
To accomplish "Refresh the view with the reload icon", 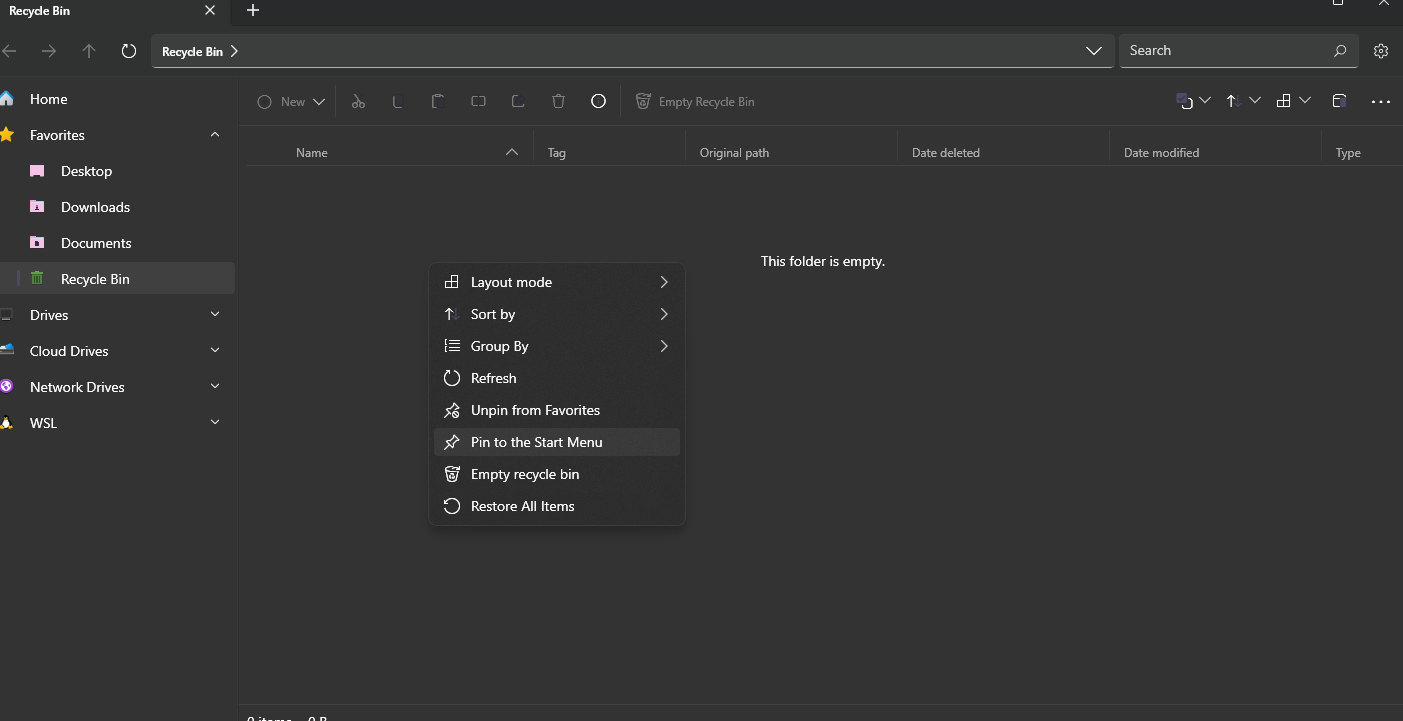I will (x=128, y=50).
